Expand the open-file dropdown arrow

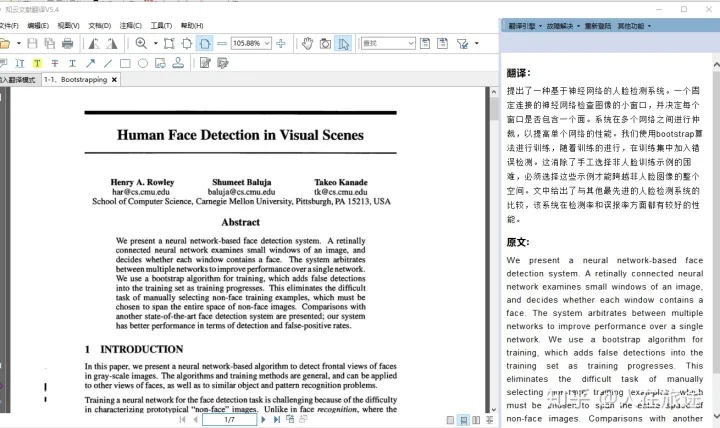pyautogui.click(x=19, y=43)
